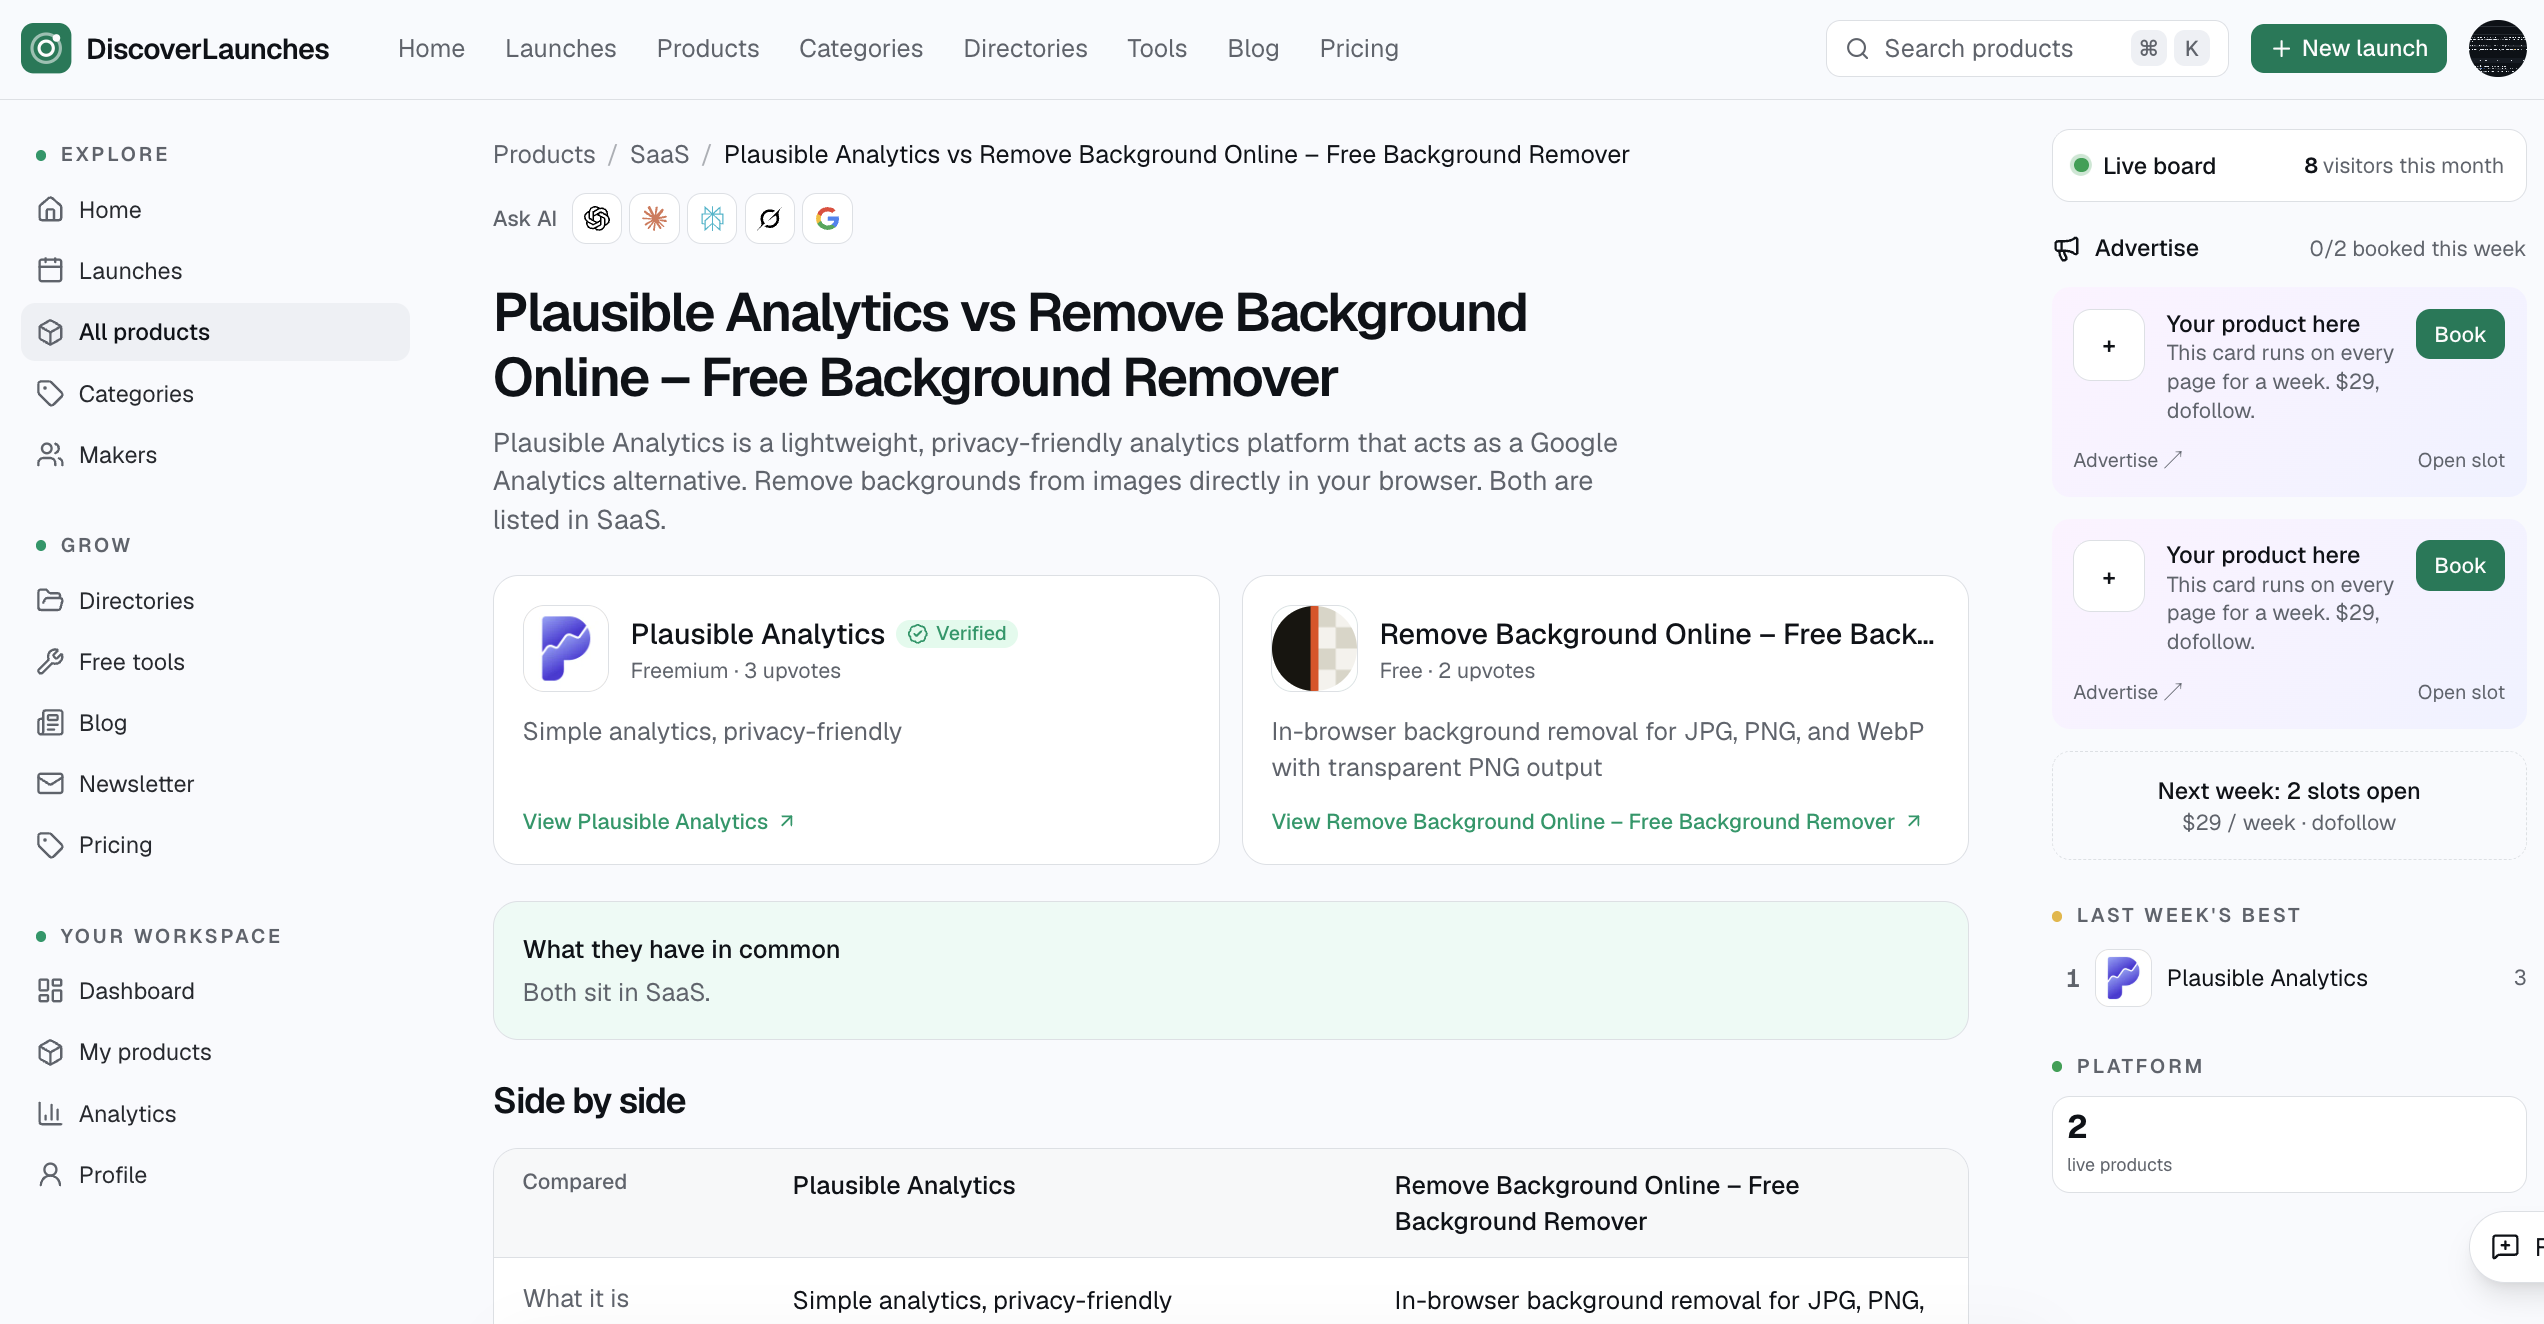
Task: Open Pricing in the Grow sidebar section
Action: (x=215, y=845)
